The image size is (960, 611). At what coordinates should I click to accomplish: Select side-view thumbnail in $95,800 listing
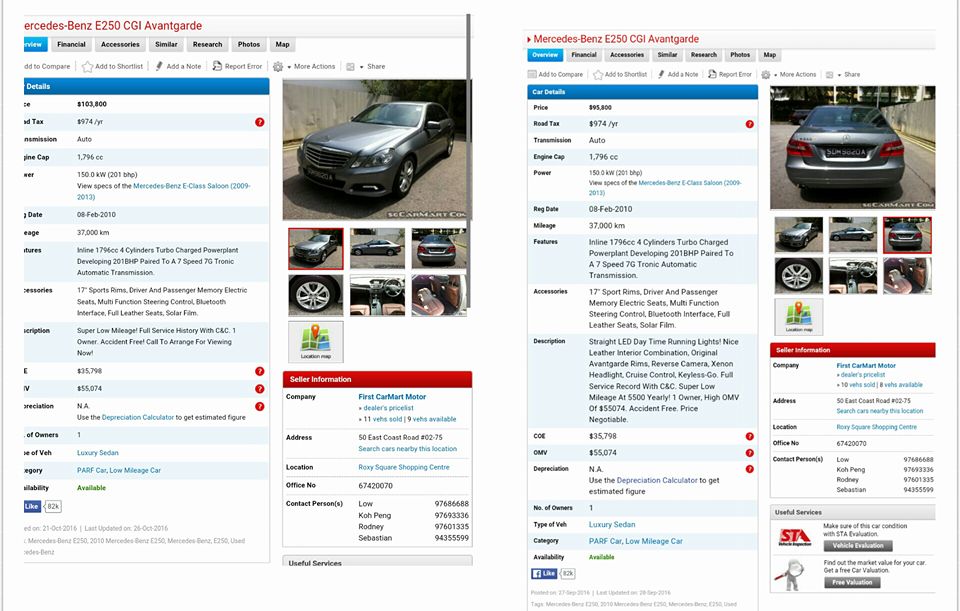tap(853, 235)
